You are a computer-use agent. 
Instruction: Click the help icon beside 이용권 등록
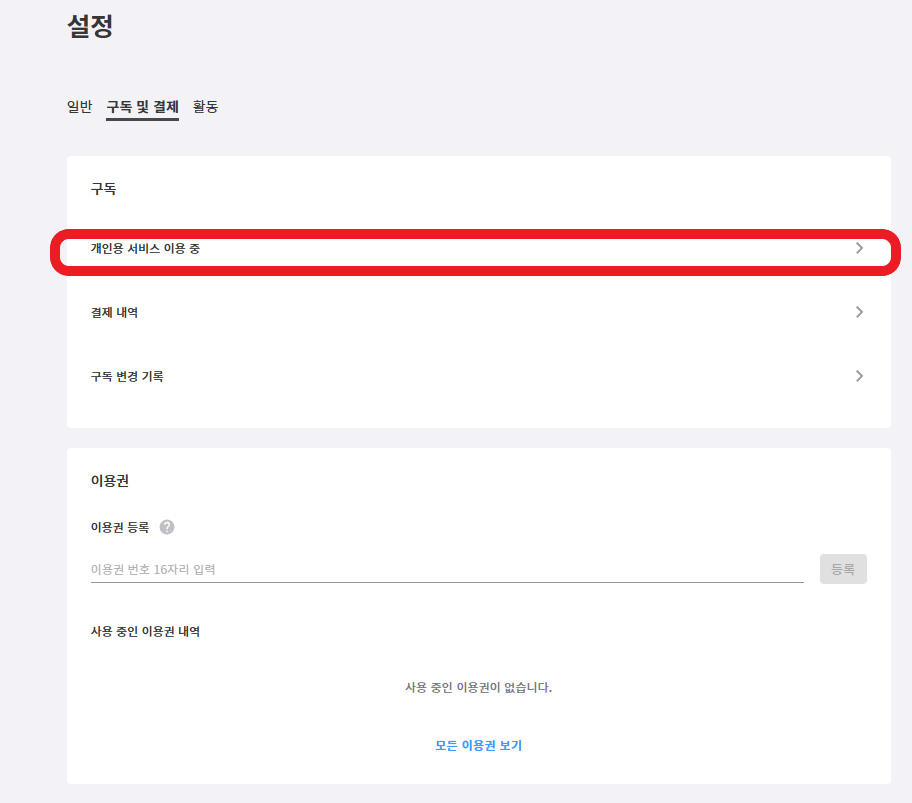(x=167, y=527)
